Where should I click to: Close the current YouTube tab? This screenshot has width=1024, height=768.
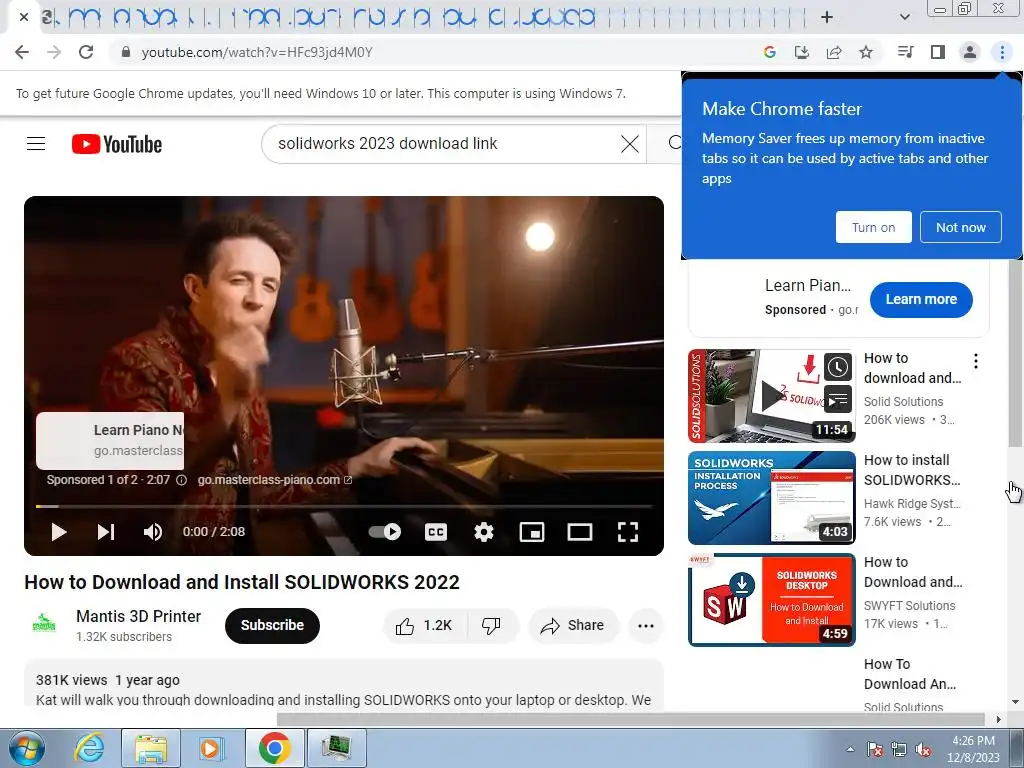pyautogui.click(x=24, y=17)
